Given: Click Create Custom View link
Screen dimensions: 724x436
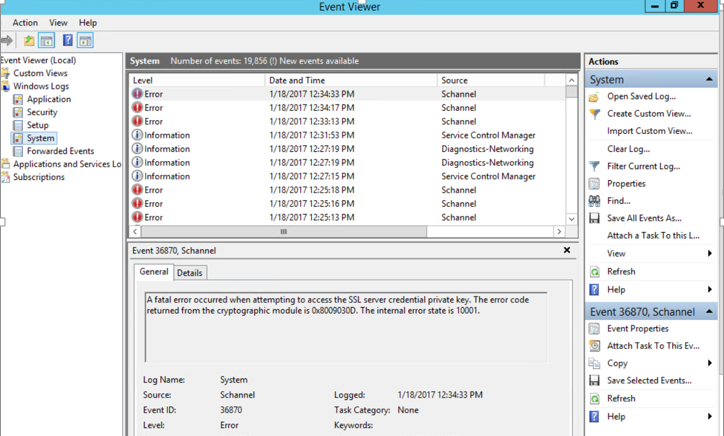Looking at the screenshot, I should coord(648,114).
